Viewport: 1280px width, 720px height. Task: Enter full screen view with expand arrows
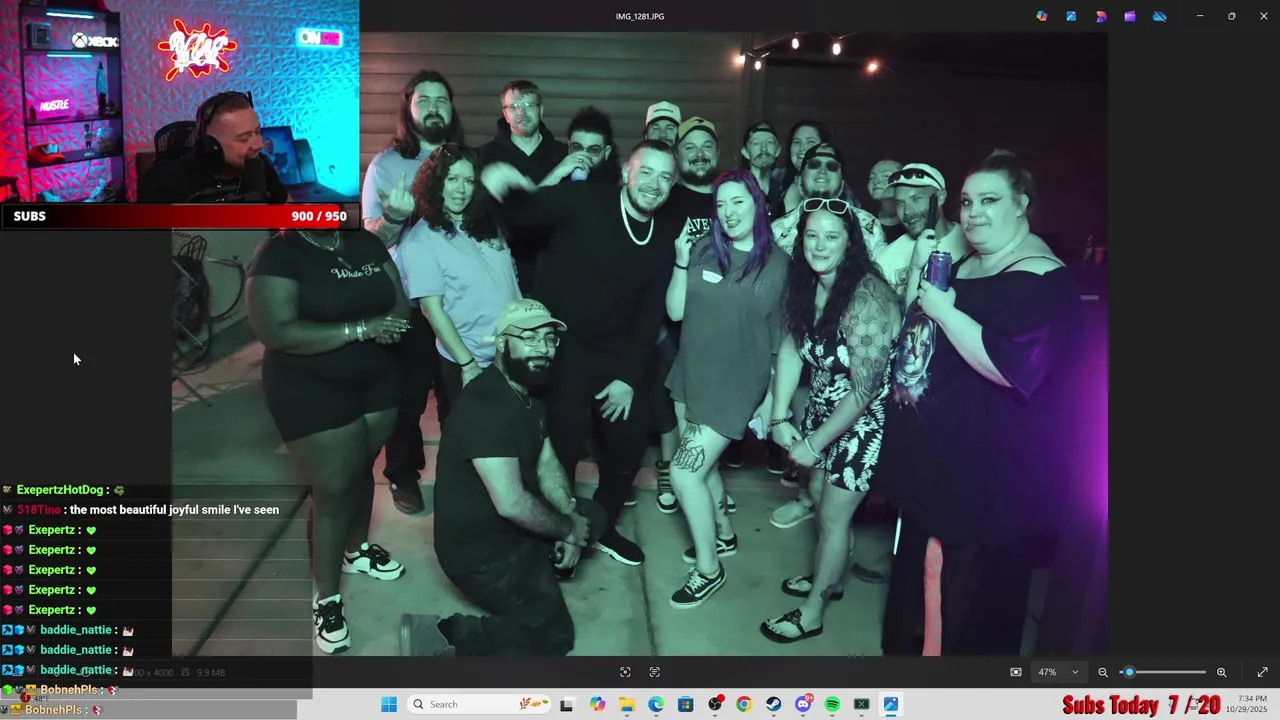click(1262, 672)
